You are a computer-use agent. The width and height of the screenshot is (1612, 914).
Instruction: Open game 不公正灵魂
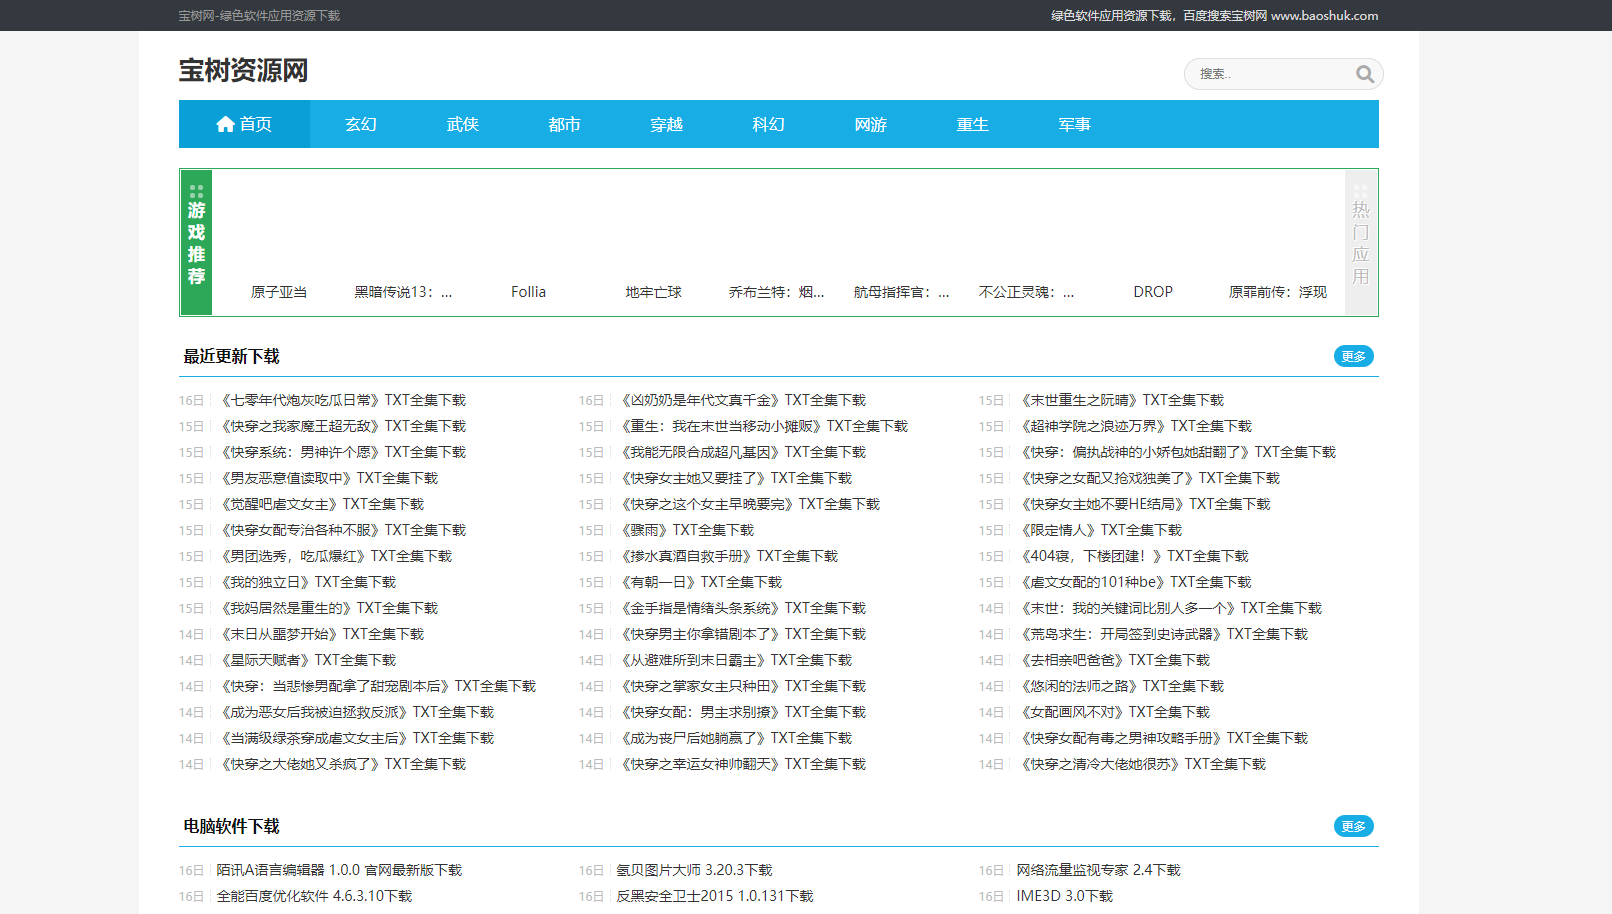click(x=1027, y=292)
